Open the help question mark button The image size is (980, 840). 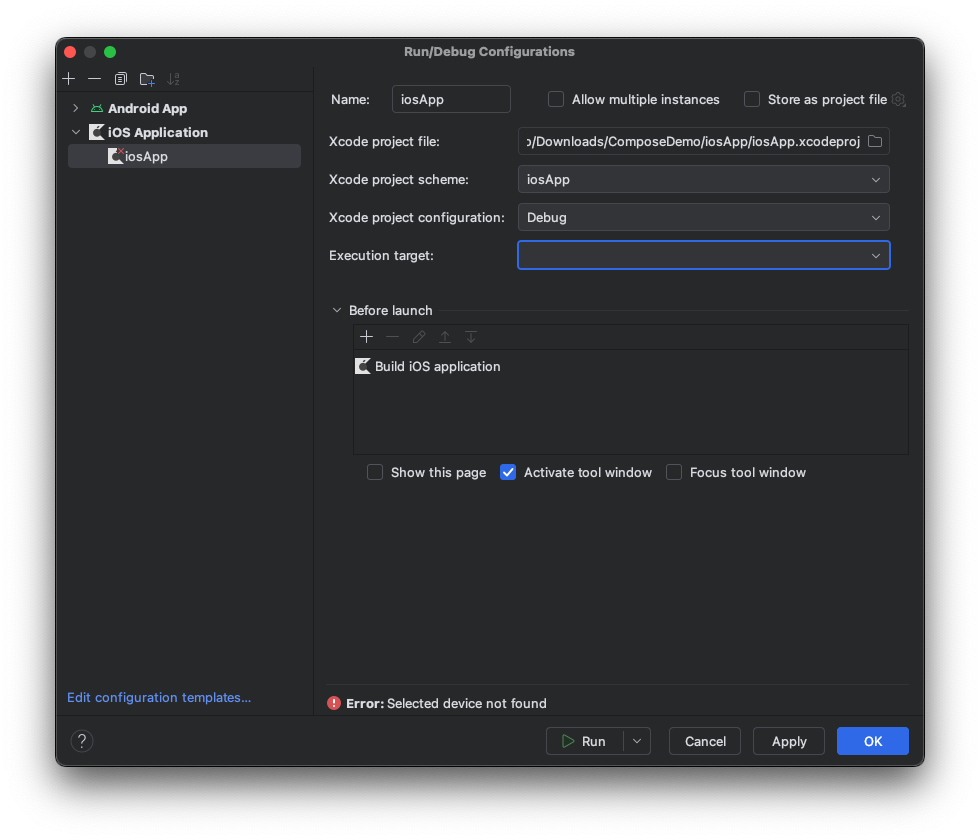tap(82, 741)
